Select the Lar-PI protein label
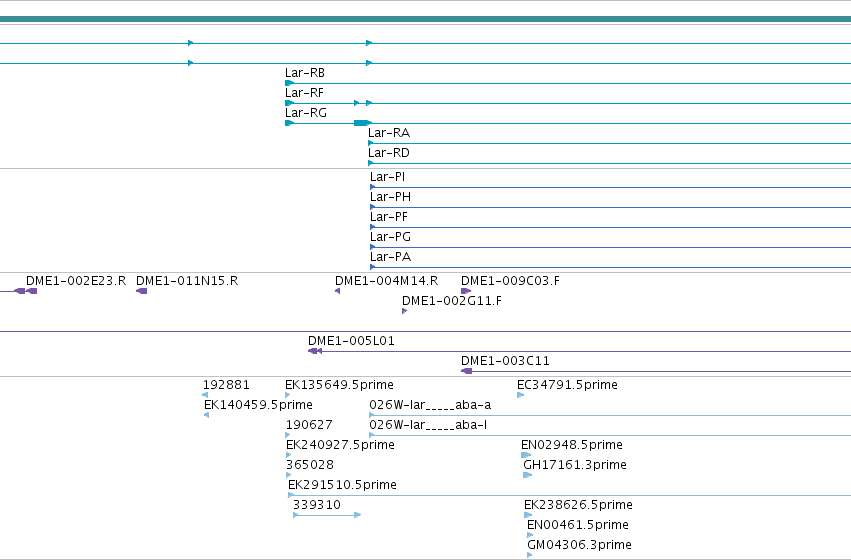 [x=387, y=177]
